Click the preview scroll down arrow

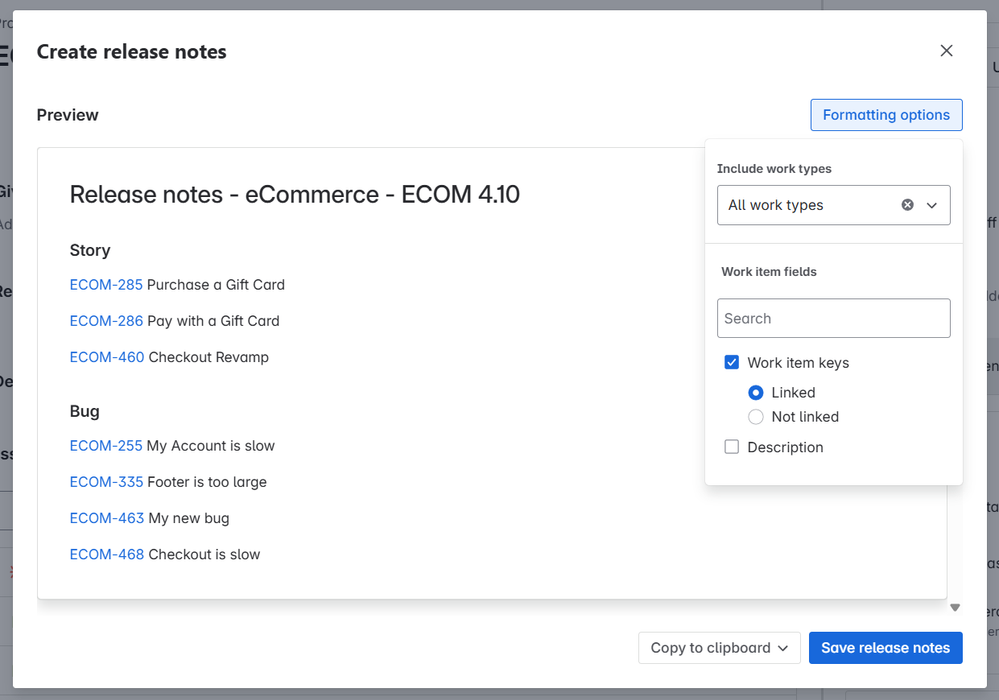955,607
